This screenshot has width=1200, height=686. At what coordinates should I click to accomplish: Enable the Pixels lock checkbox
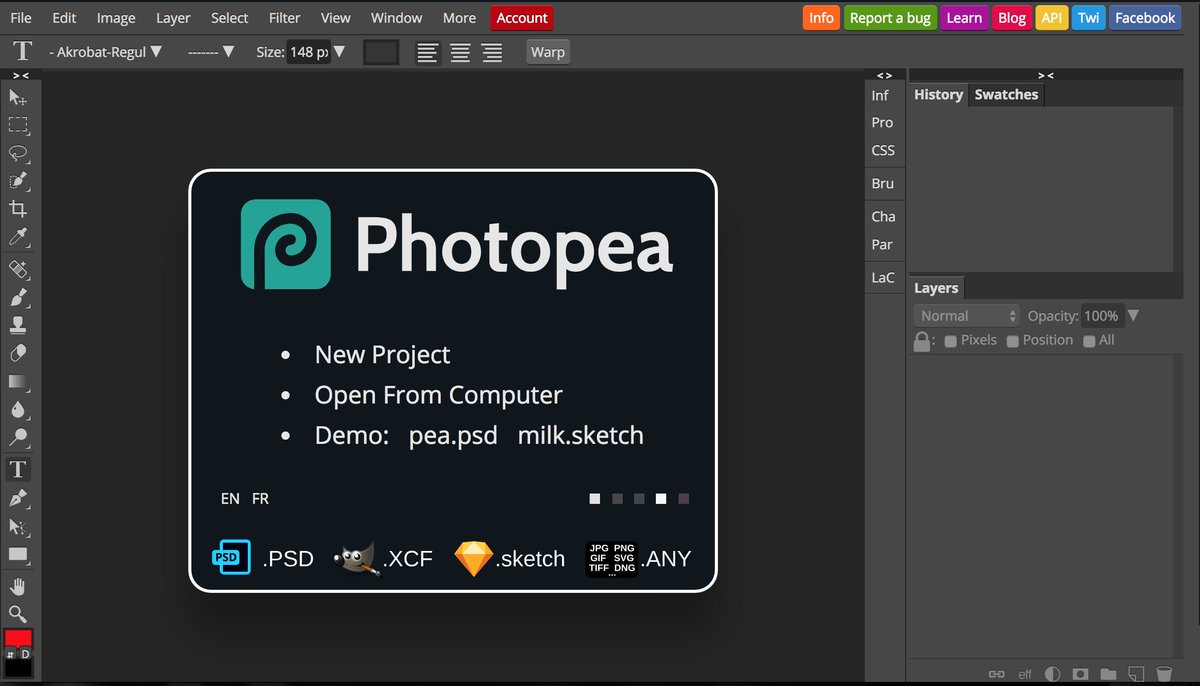pos(951,341)
